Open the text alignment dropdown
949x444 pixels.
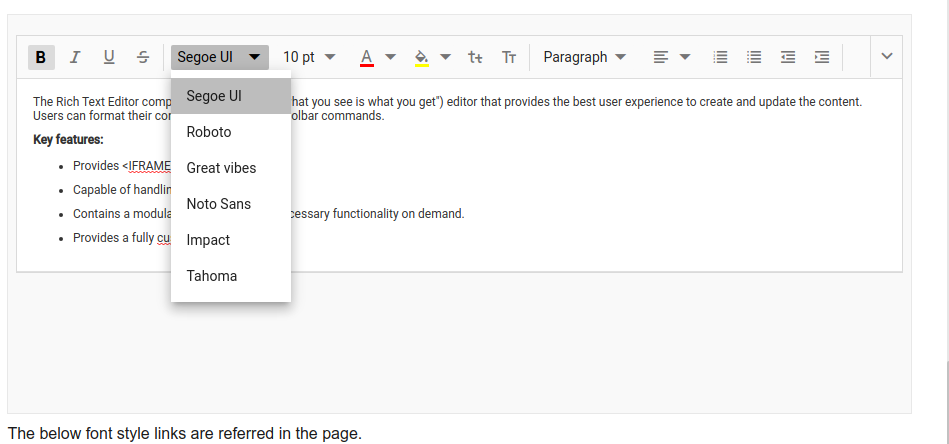671,57
